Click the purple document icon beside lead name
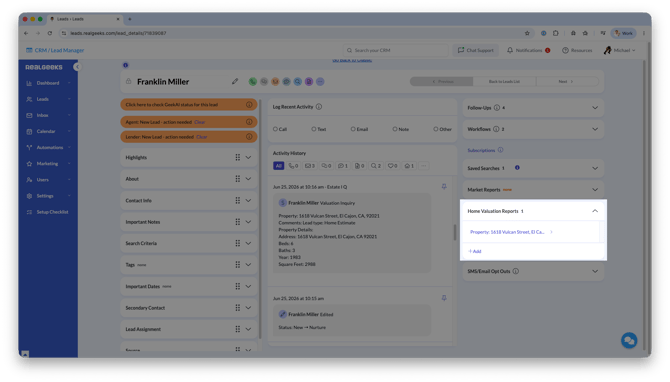This screenshot has width=670, height=382. coord(309,82)
